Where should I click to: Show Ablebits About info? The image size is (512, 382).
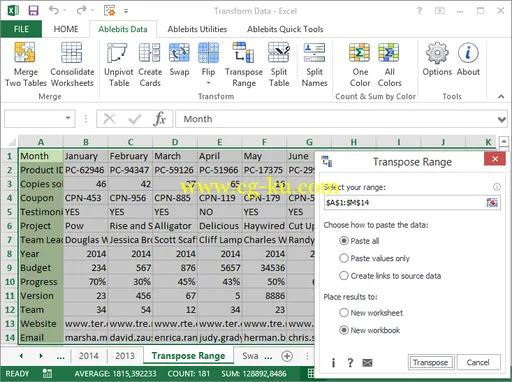tap(468, 60)
